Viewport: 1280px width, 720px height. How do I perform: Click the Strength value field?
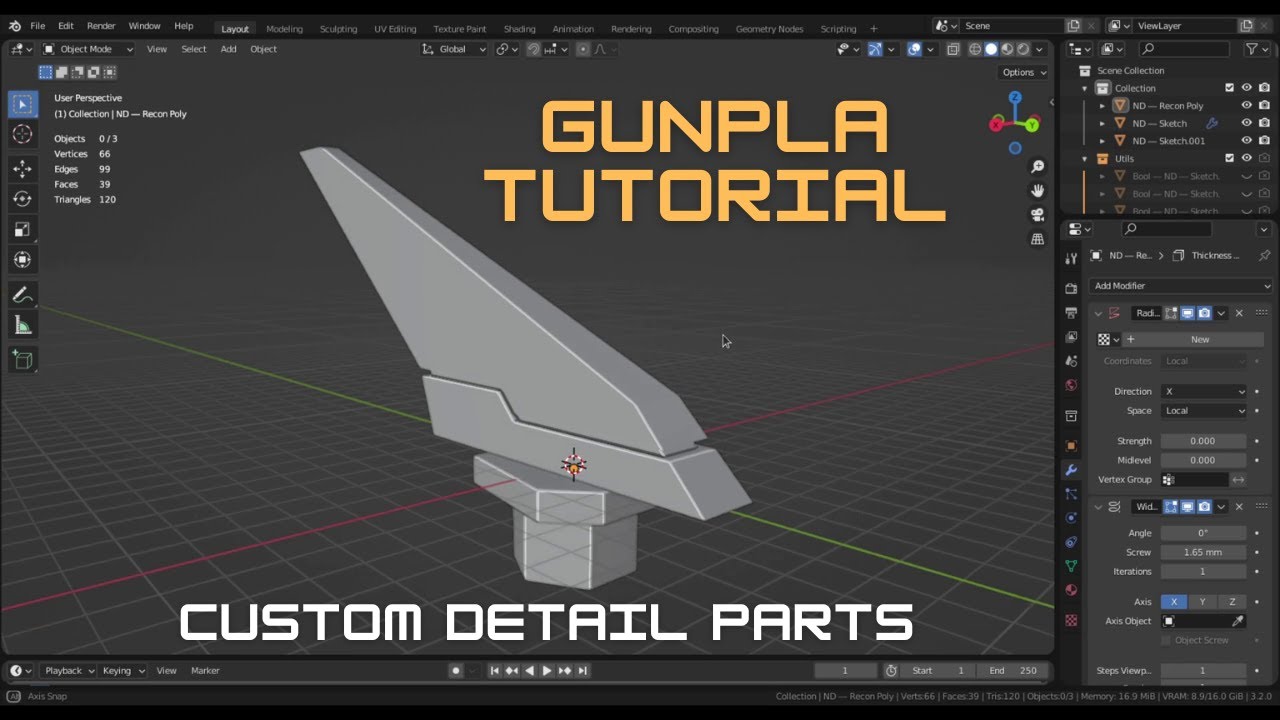click(x=1203, y=441)
